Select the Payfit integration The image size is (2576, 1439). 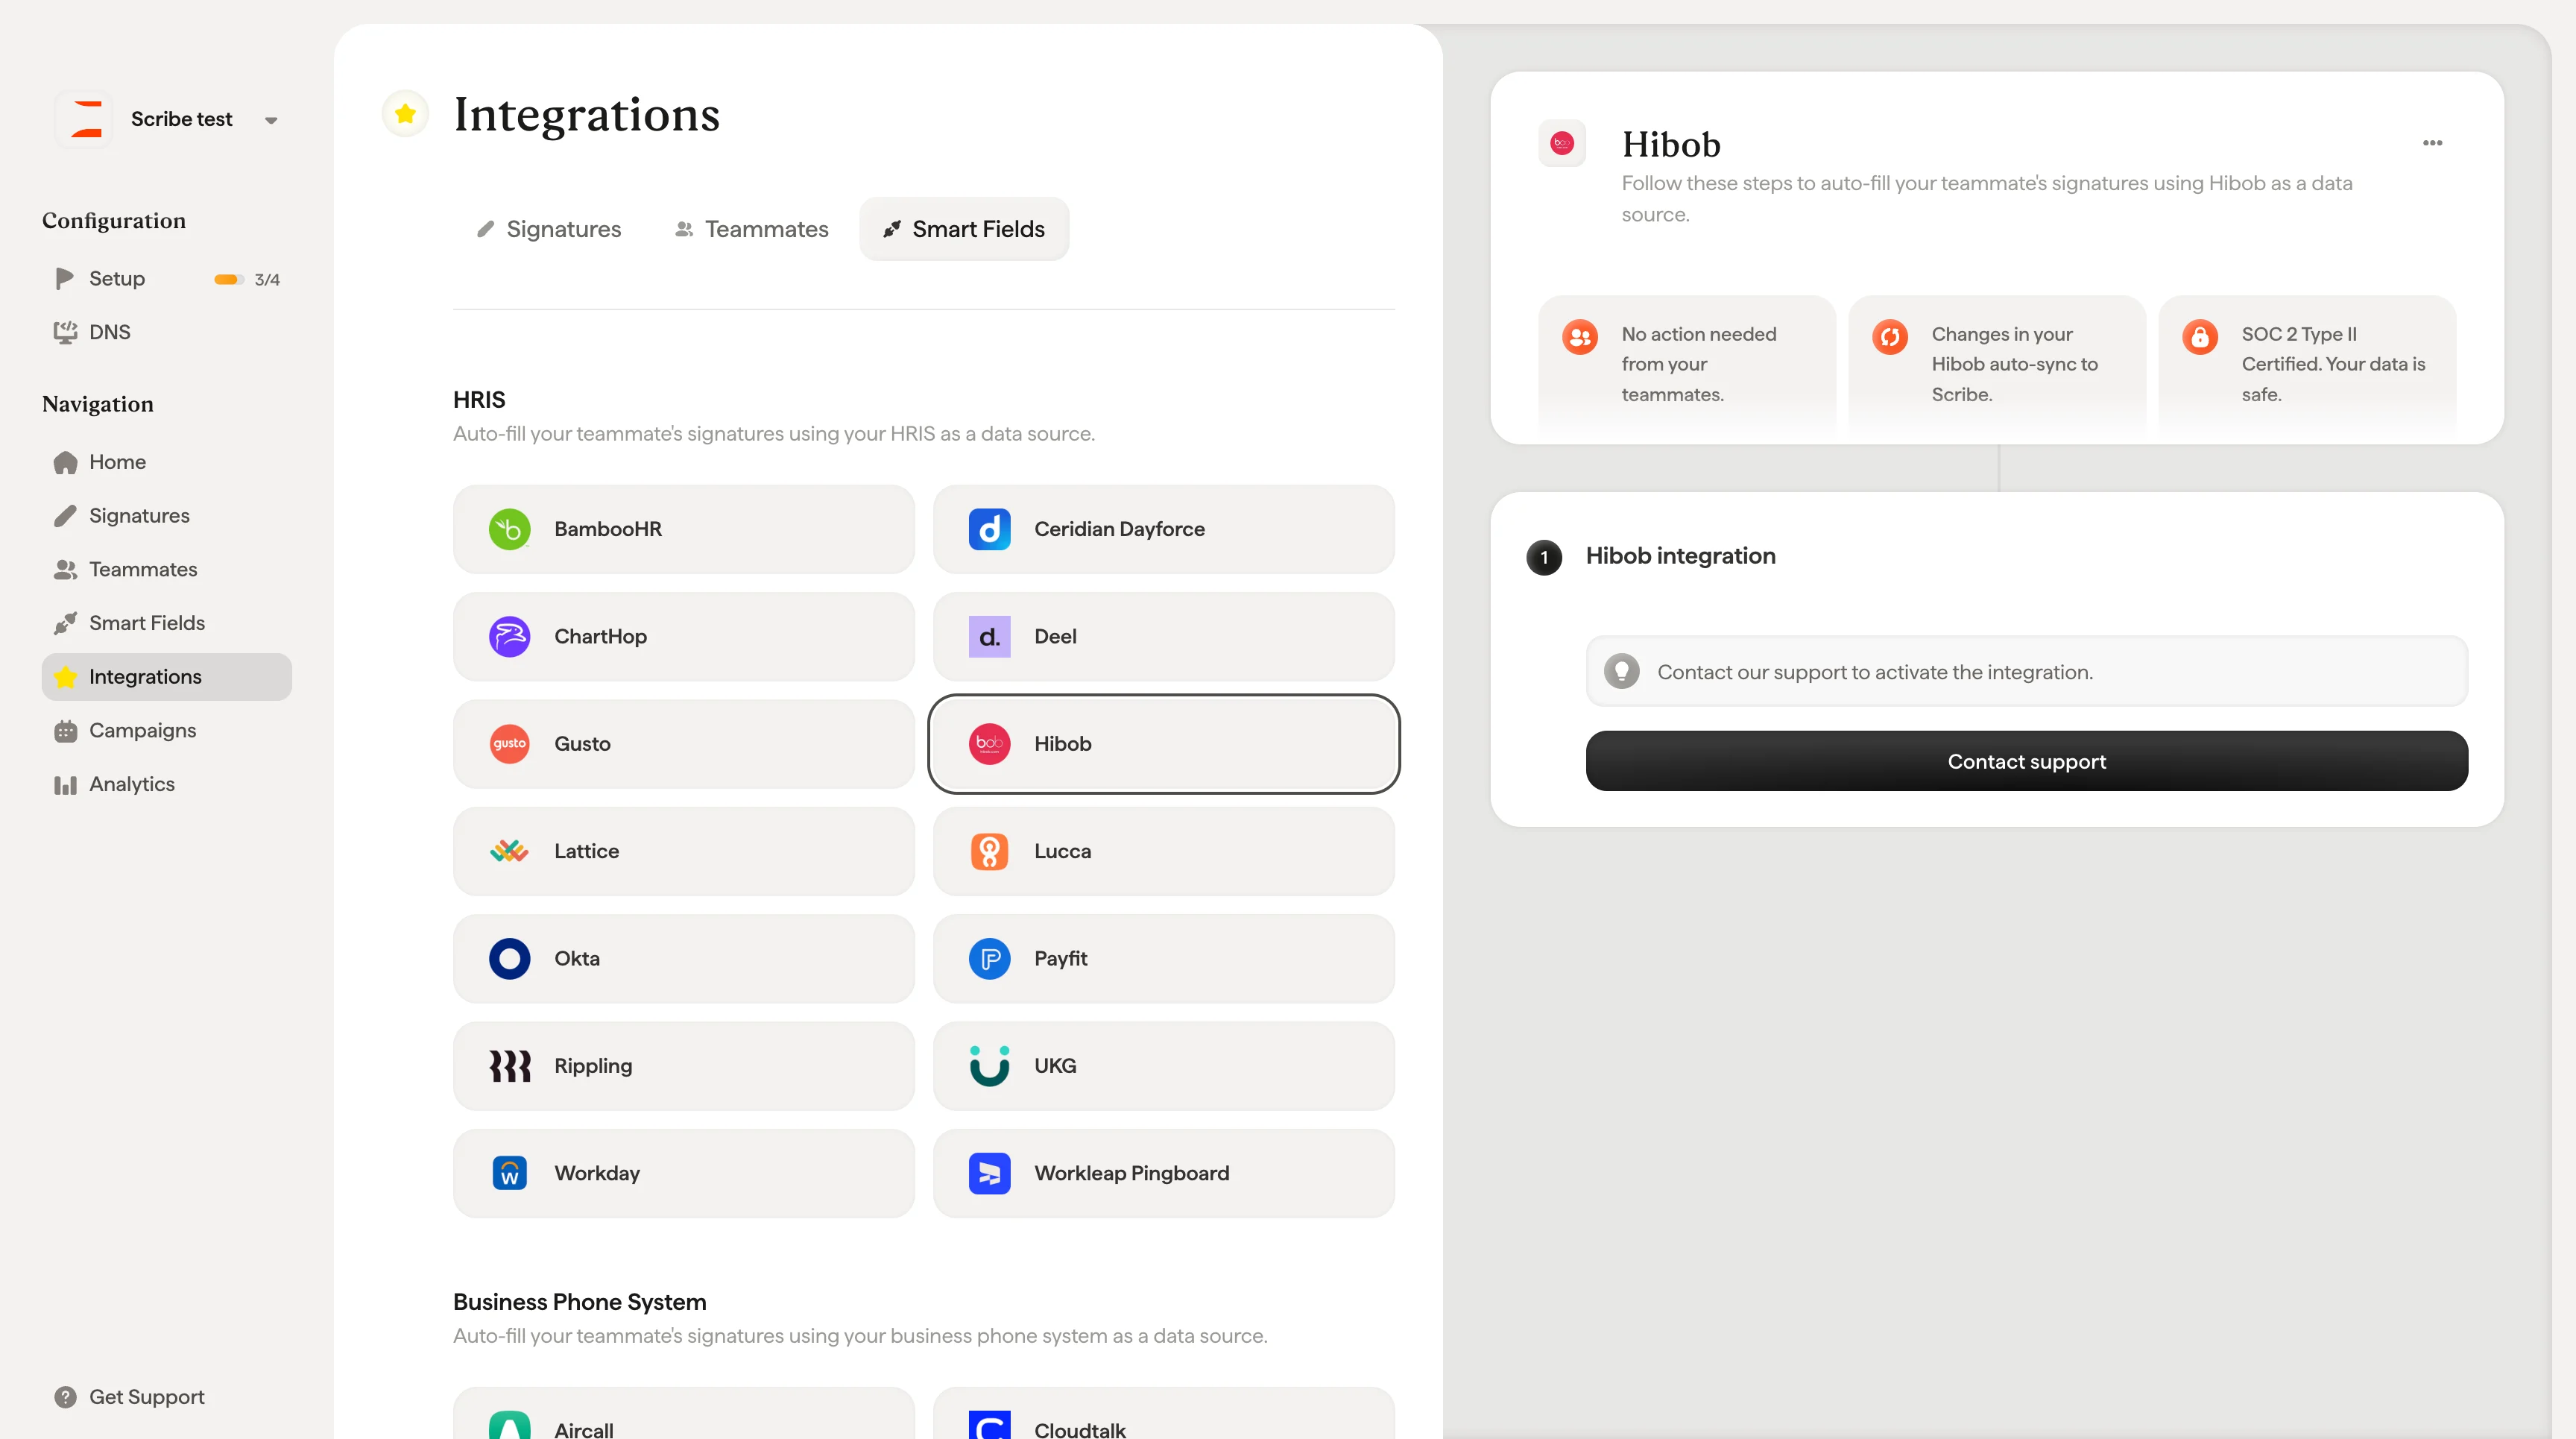tap(1164, 959)
